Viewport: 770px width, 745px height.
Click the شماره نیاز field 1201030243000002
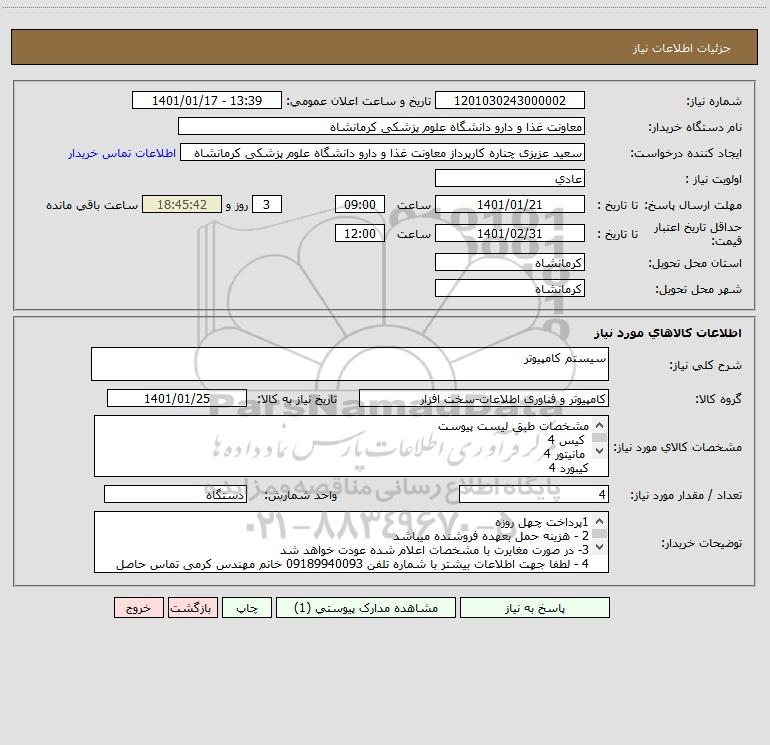pos(510,100)
